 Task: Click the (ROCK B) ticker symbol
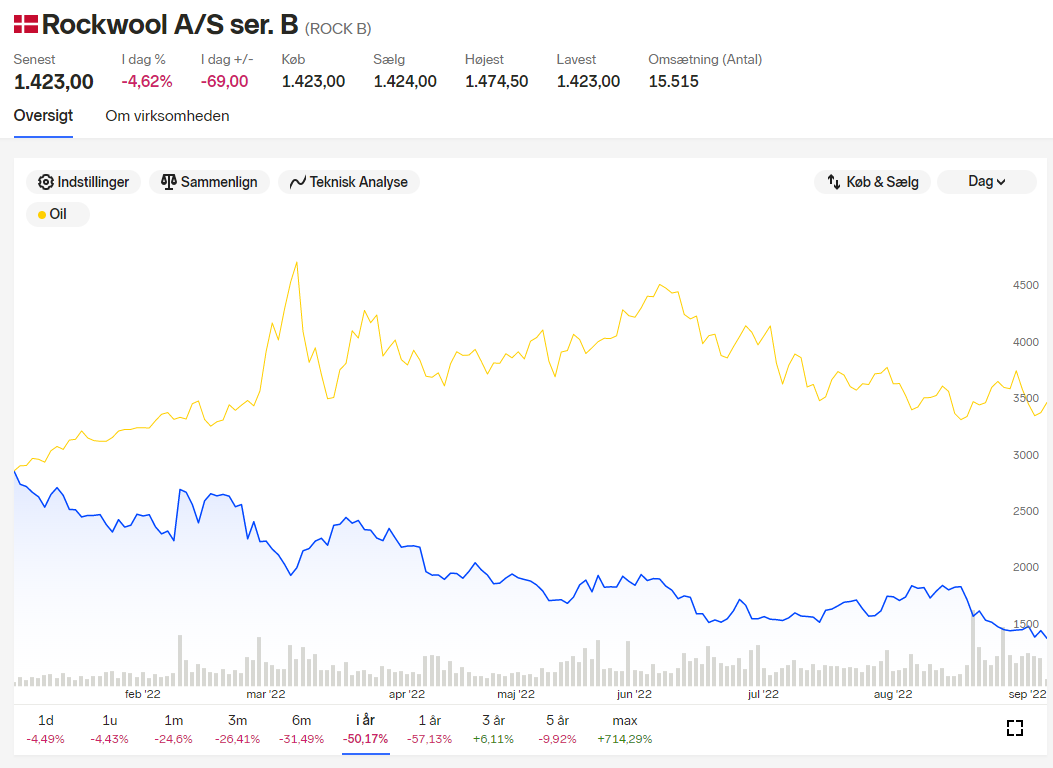coord(338,28)
